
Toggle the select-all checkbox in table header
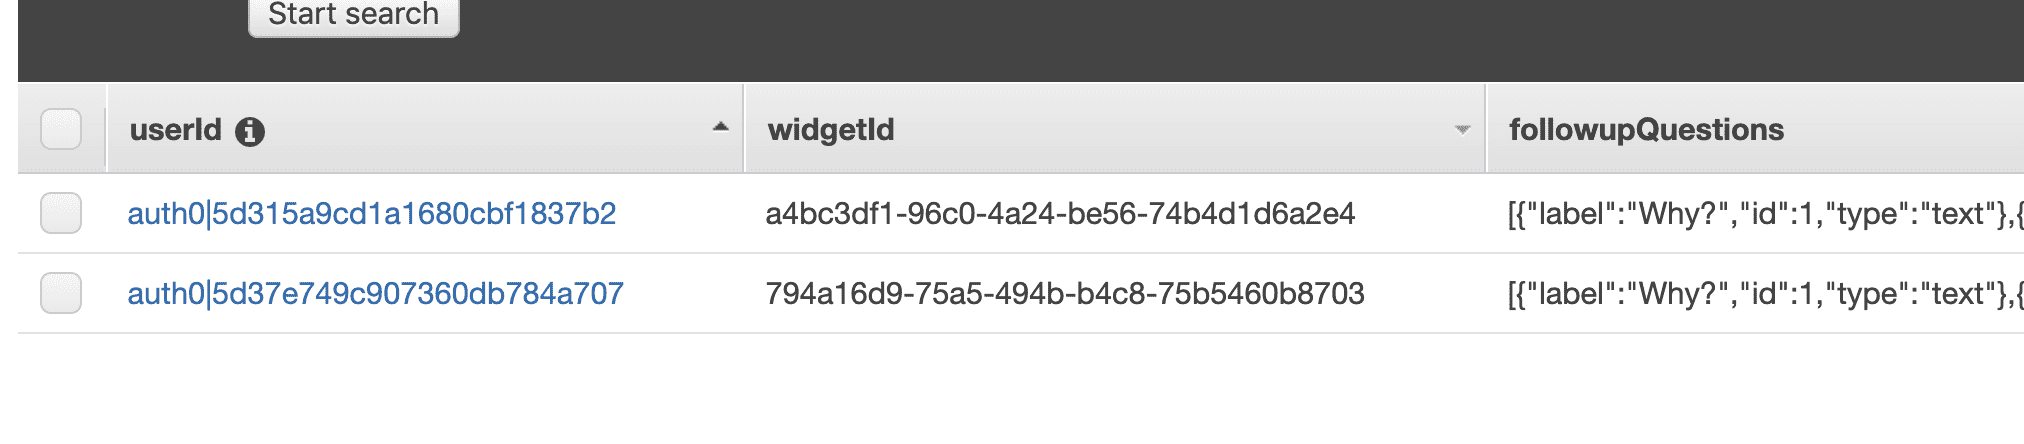coord(61,130)
